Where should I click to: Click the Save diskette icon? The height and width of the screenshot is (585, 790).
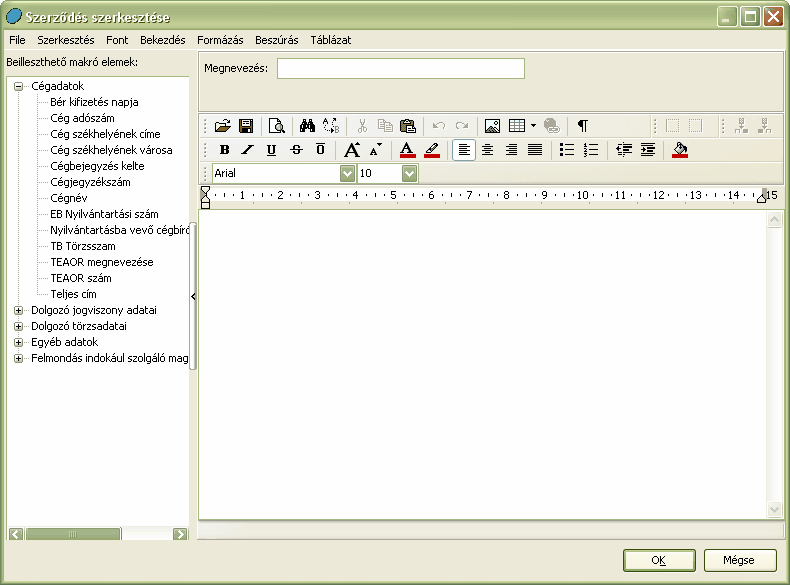tap(246, 125)
